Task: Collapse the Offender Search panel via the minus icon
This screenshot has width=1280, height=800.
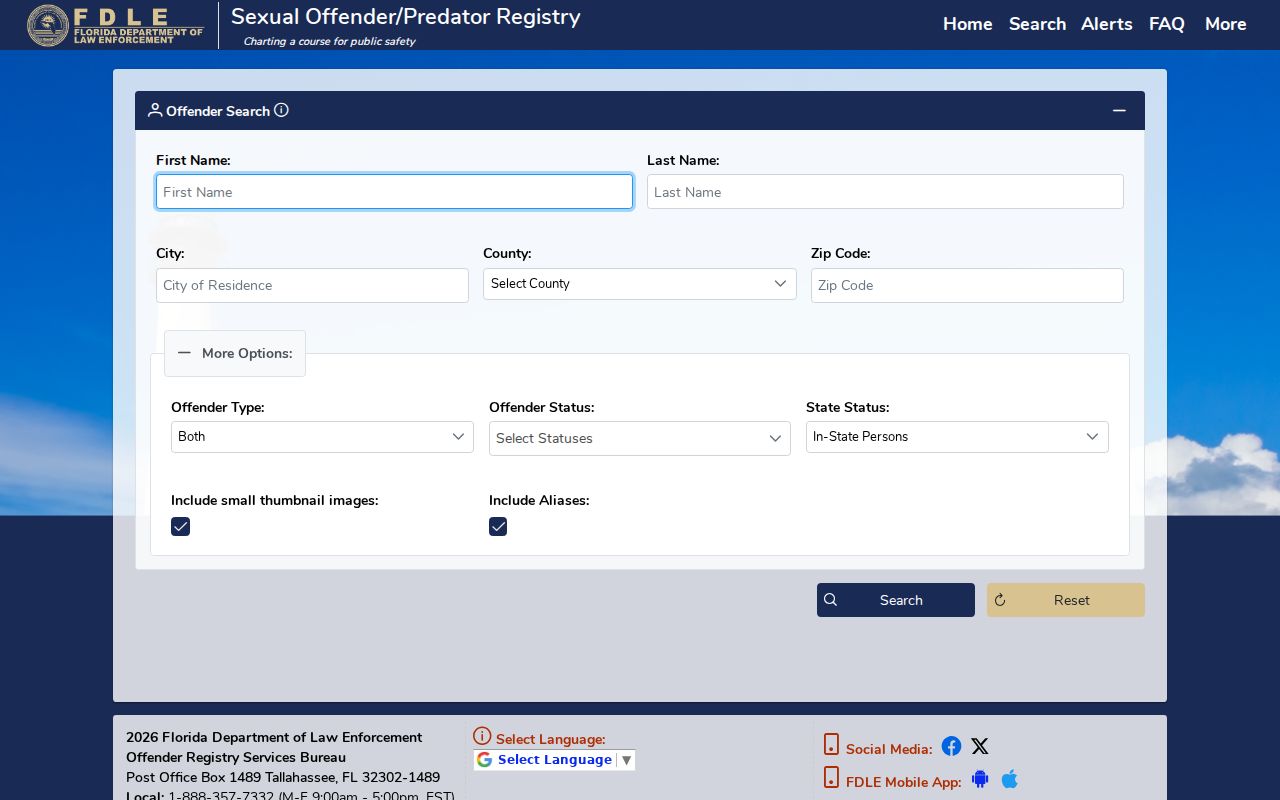Action: (1119, 110)
